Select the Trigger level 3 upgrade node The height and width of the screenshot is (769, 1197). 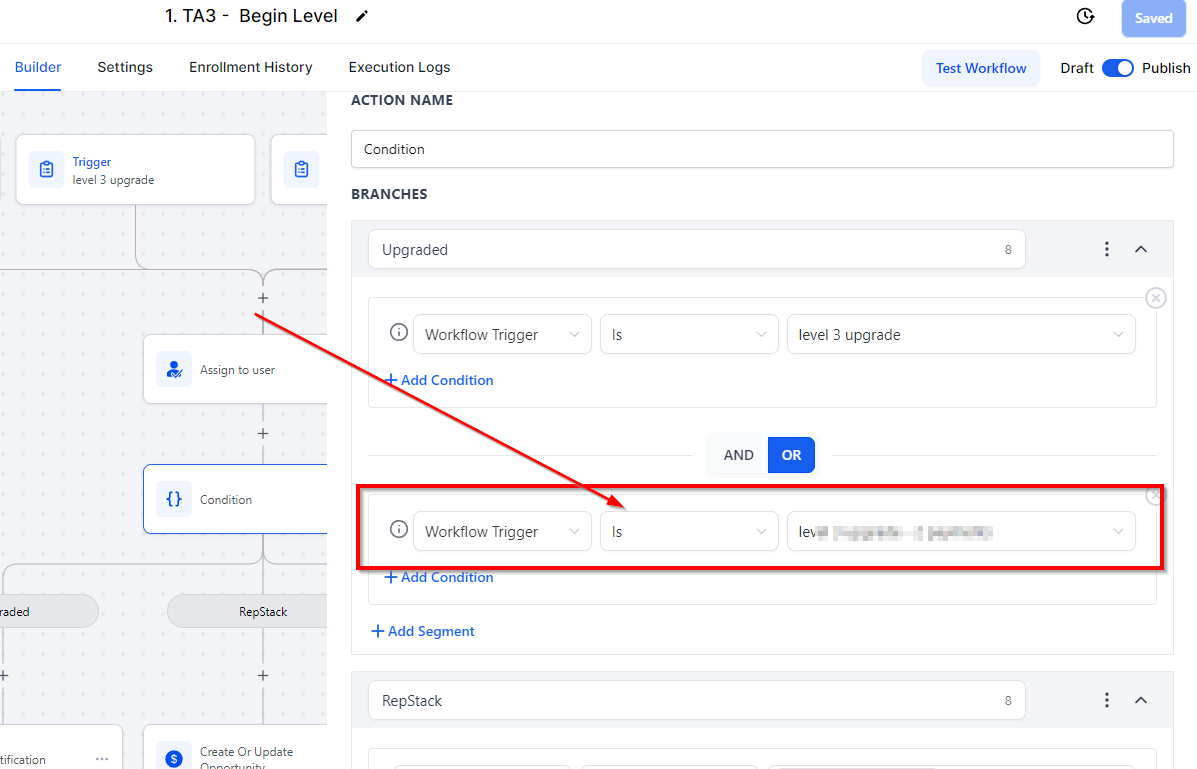(135, 170)
